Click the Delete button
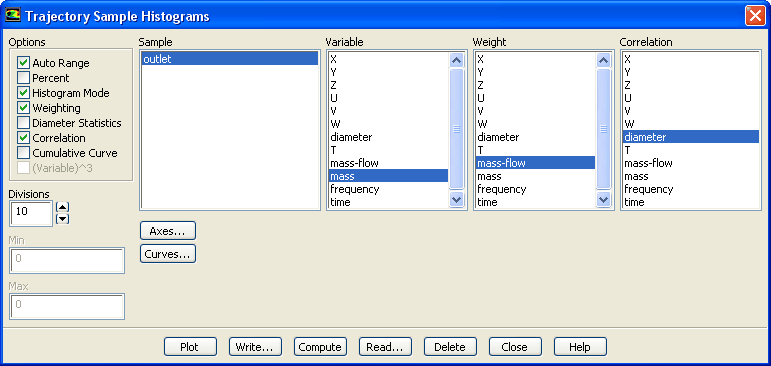 450,347
